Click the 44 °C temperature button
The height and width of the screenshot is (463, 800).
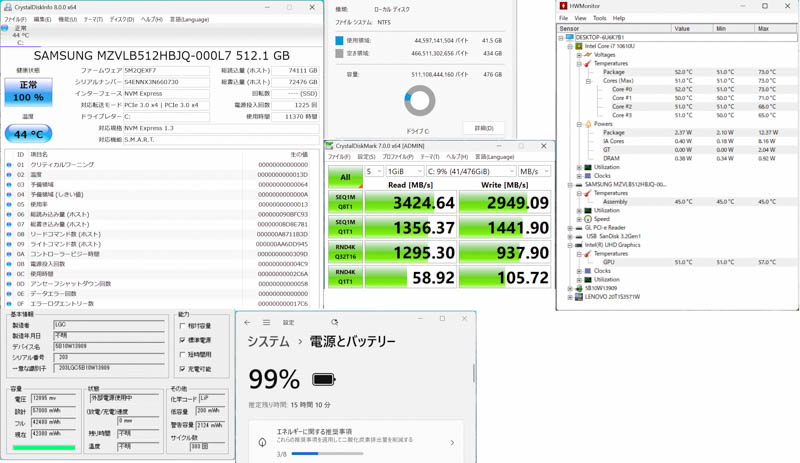[x=29, y=134]
